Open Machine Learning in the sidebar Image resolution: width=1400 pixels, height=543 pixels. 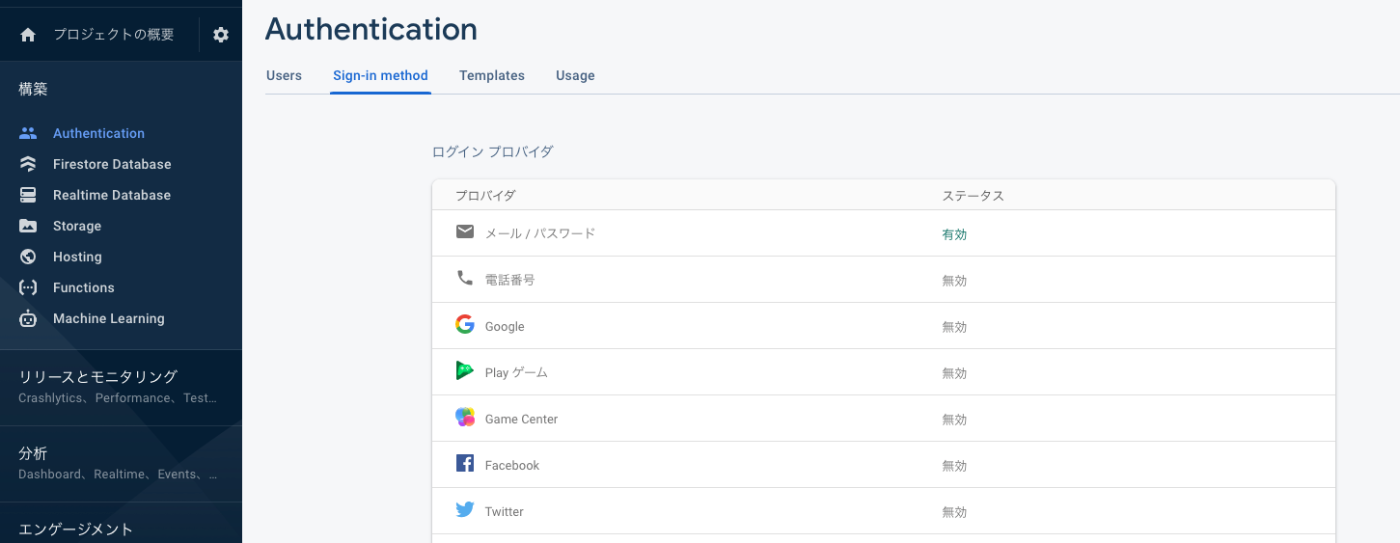(108, 319)
